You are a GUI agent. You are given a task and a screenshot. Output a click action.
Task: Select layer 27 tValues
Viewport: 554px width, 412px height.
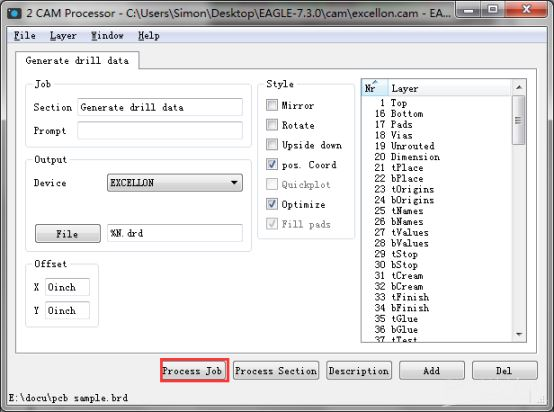[437, 232]
